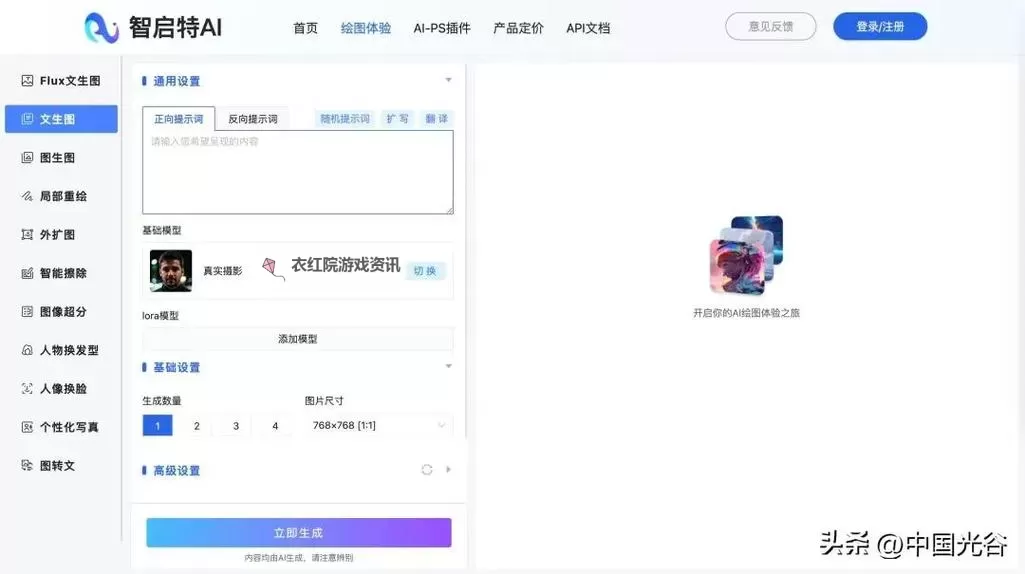
Task: Switch to 正向提示词 tab
Action: pos(178,119)
